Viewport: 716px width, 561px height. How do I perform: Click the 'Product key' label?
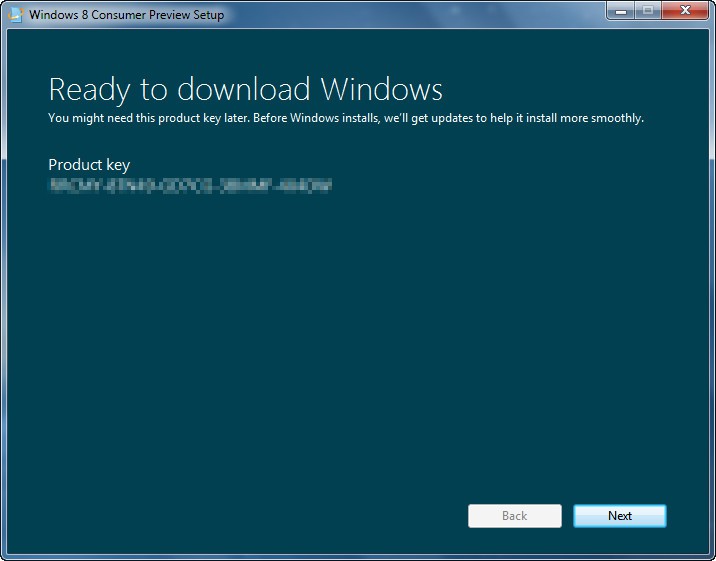[89, 164]
